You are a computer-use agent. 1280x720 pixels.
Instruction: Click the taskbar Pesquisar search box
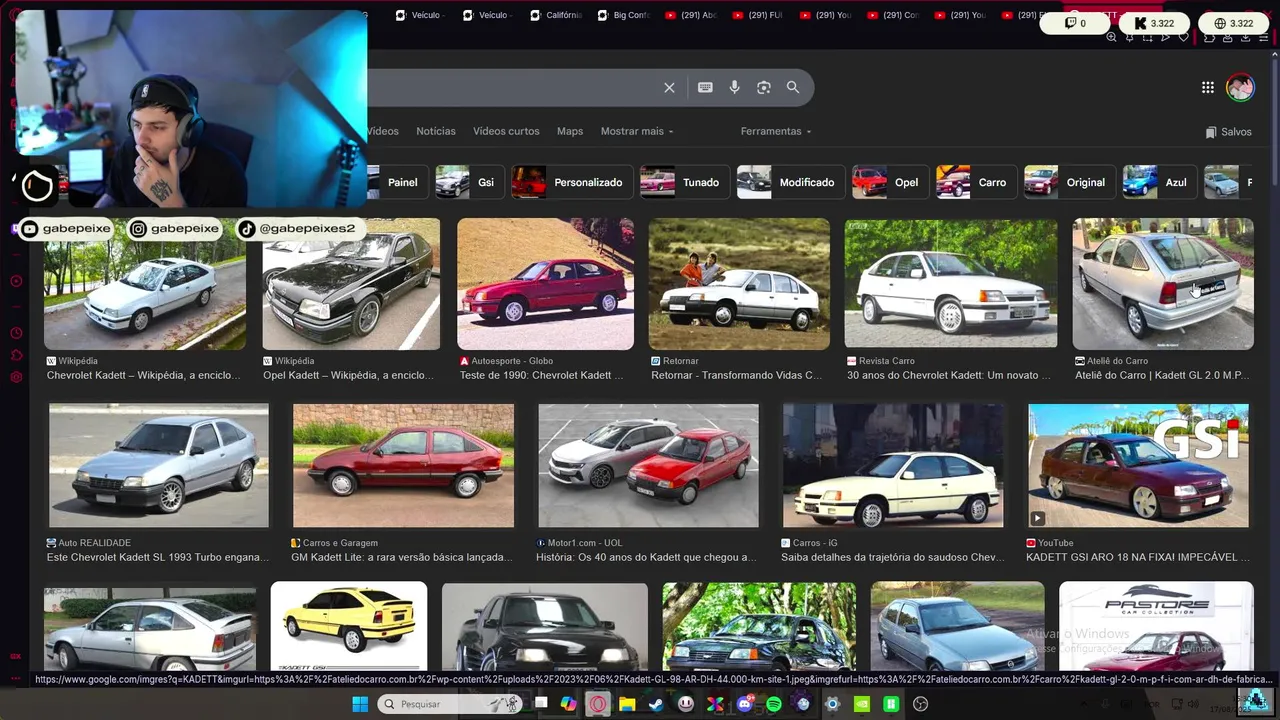451,704
